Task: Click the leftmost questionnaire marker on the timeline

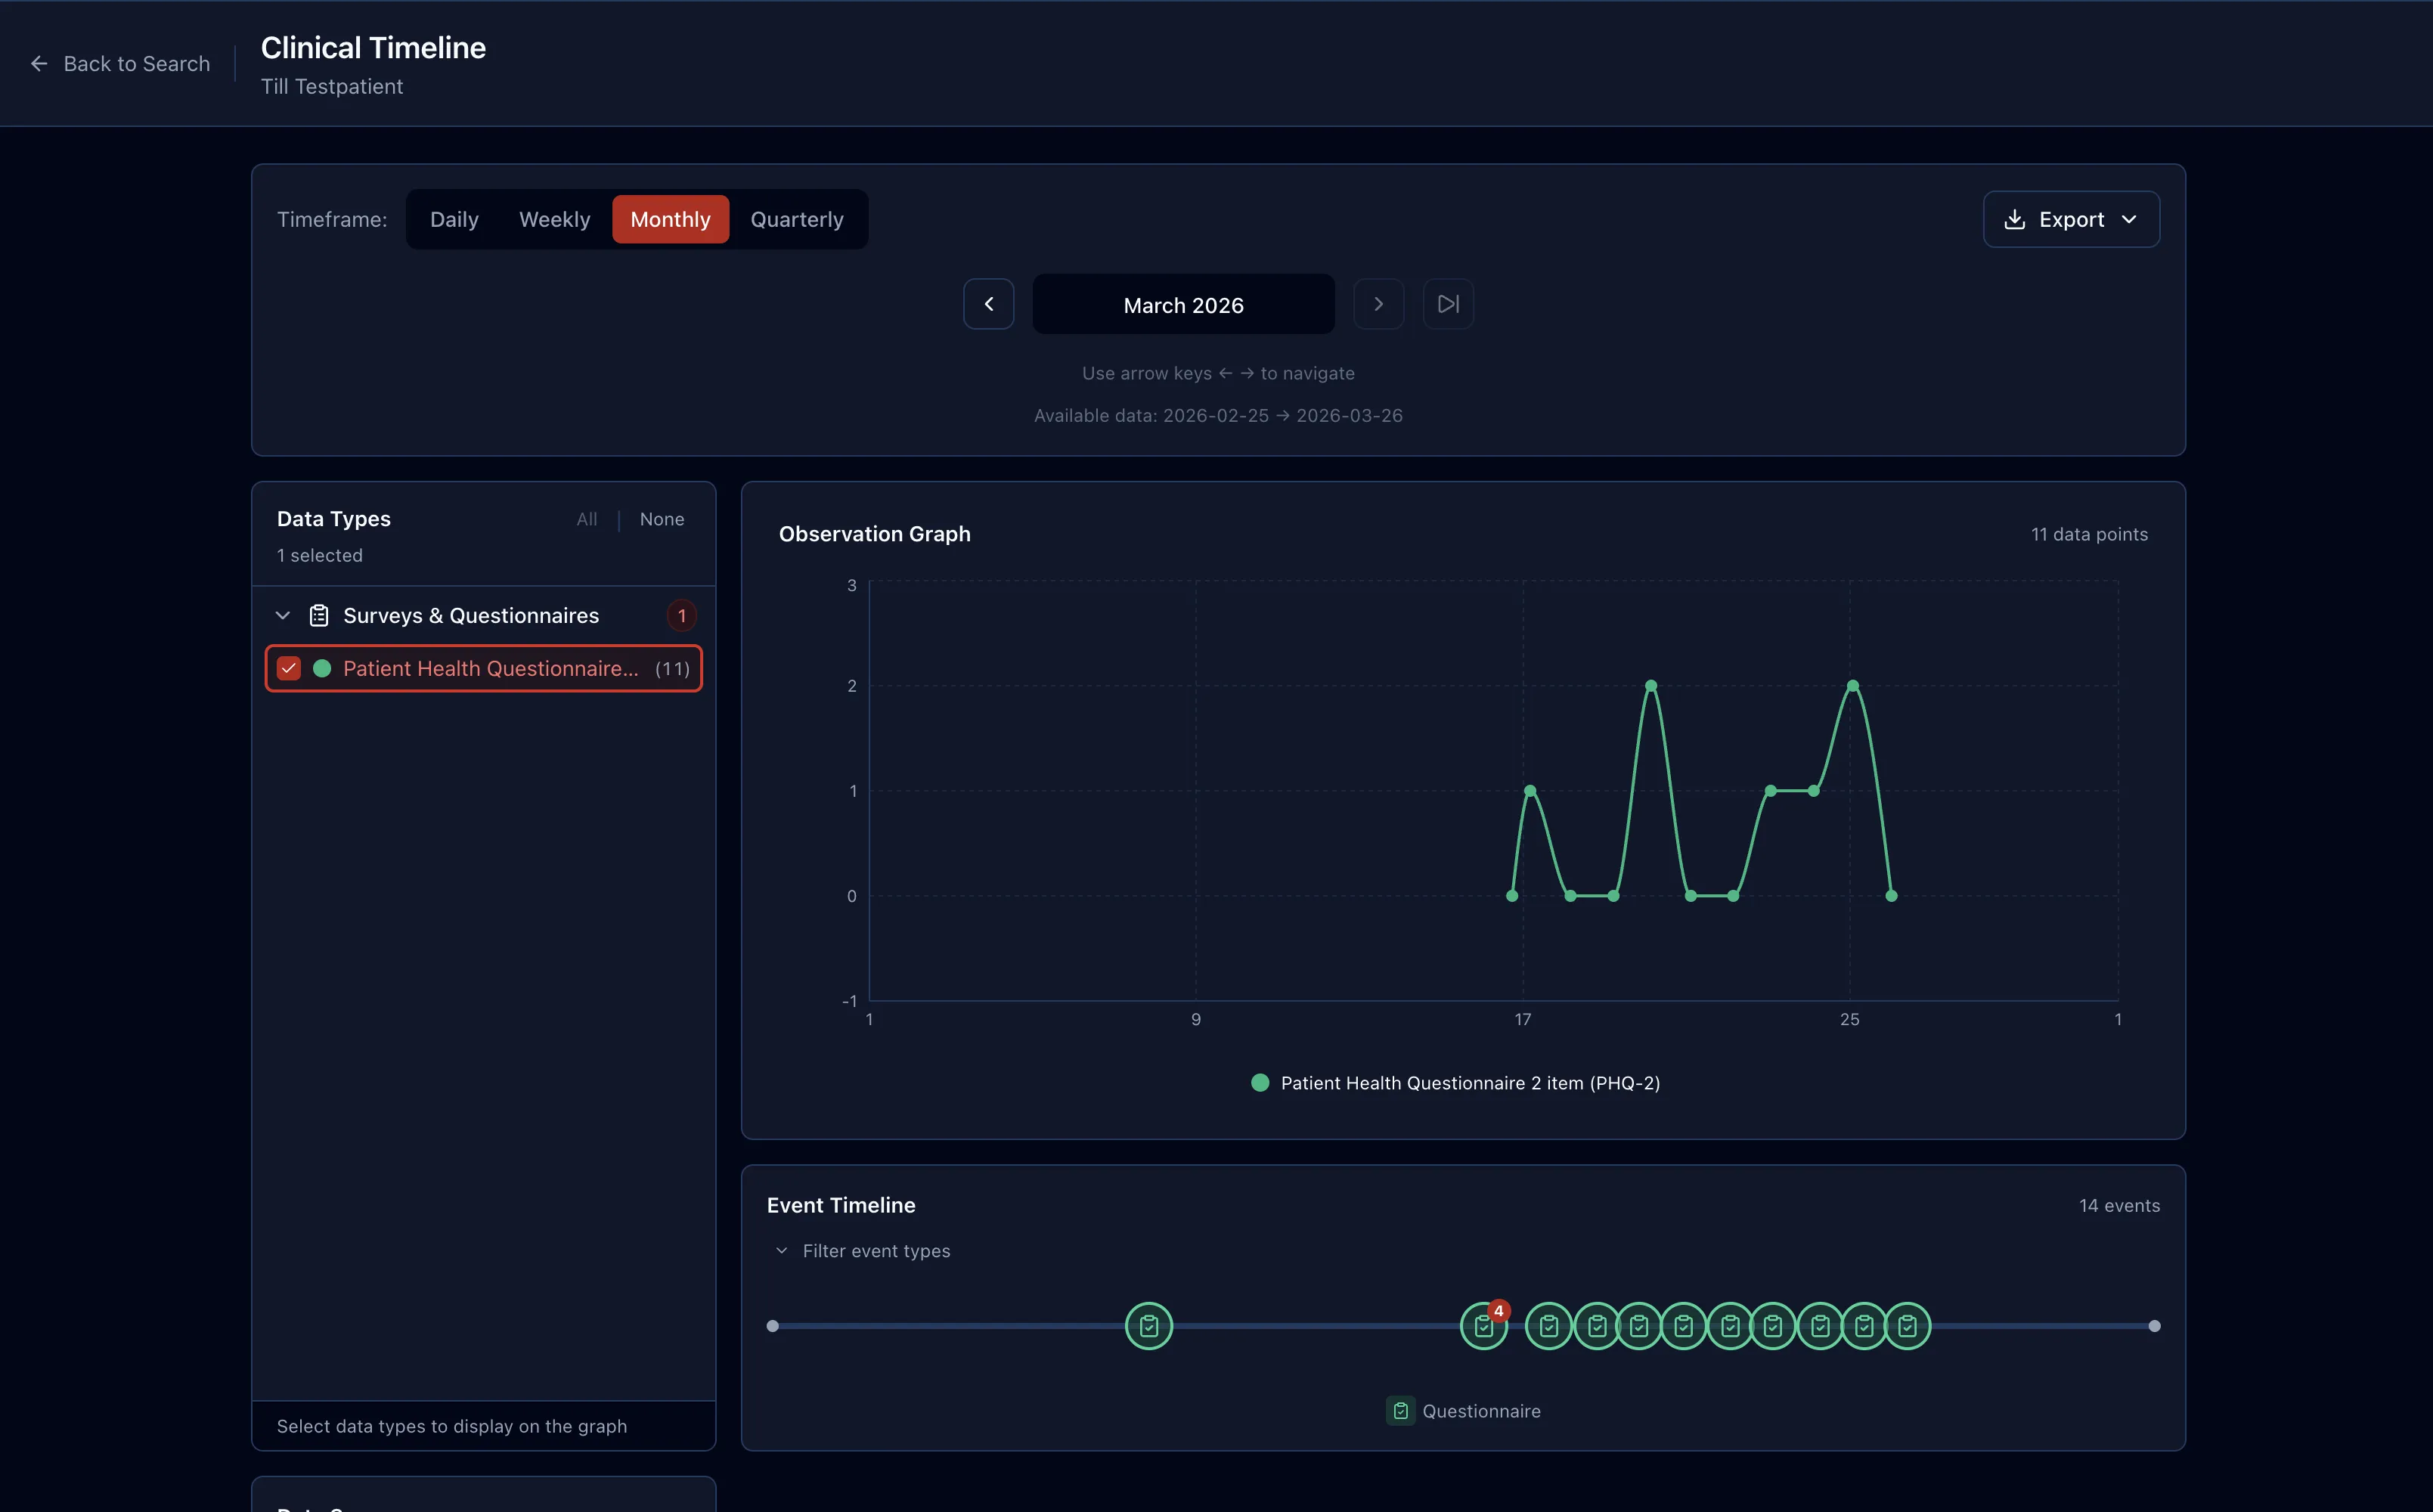Action: 1148,1325
